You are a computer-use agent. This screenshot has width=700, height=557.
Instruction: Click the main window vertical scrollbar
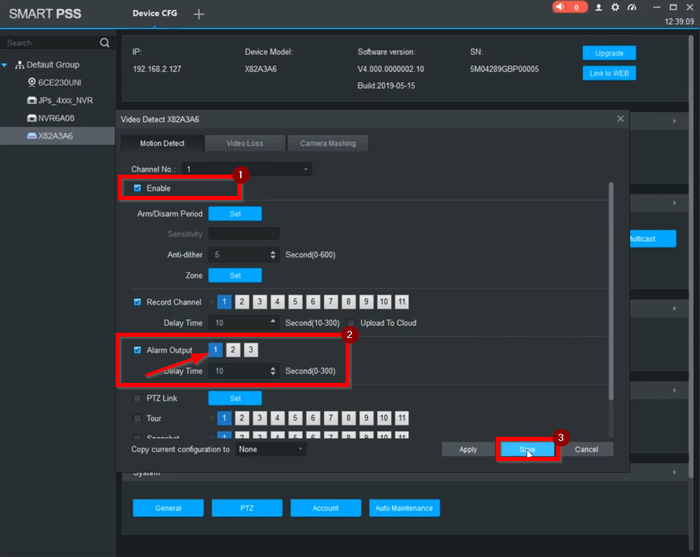pyautogui.click(x=691, y=259)
